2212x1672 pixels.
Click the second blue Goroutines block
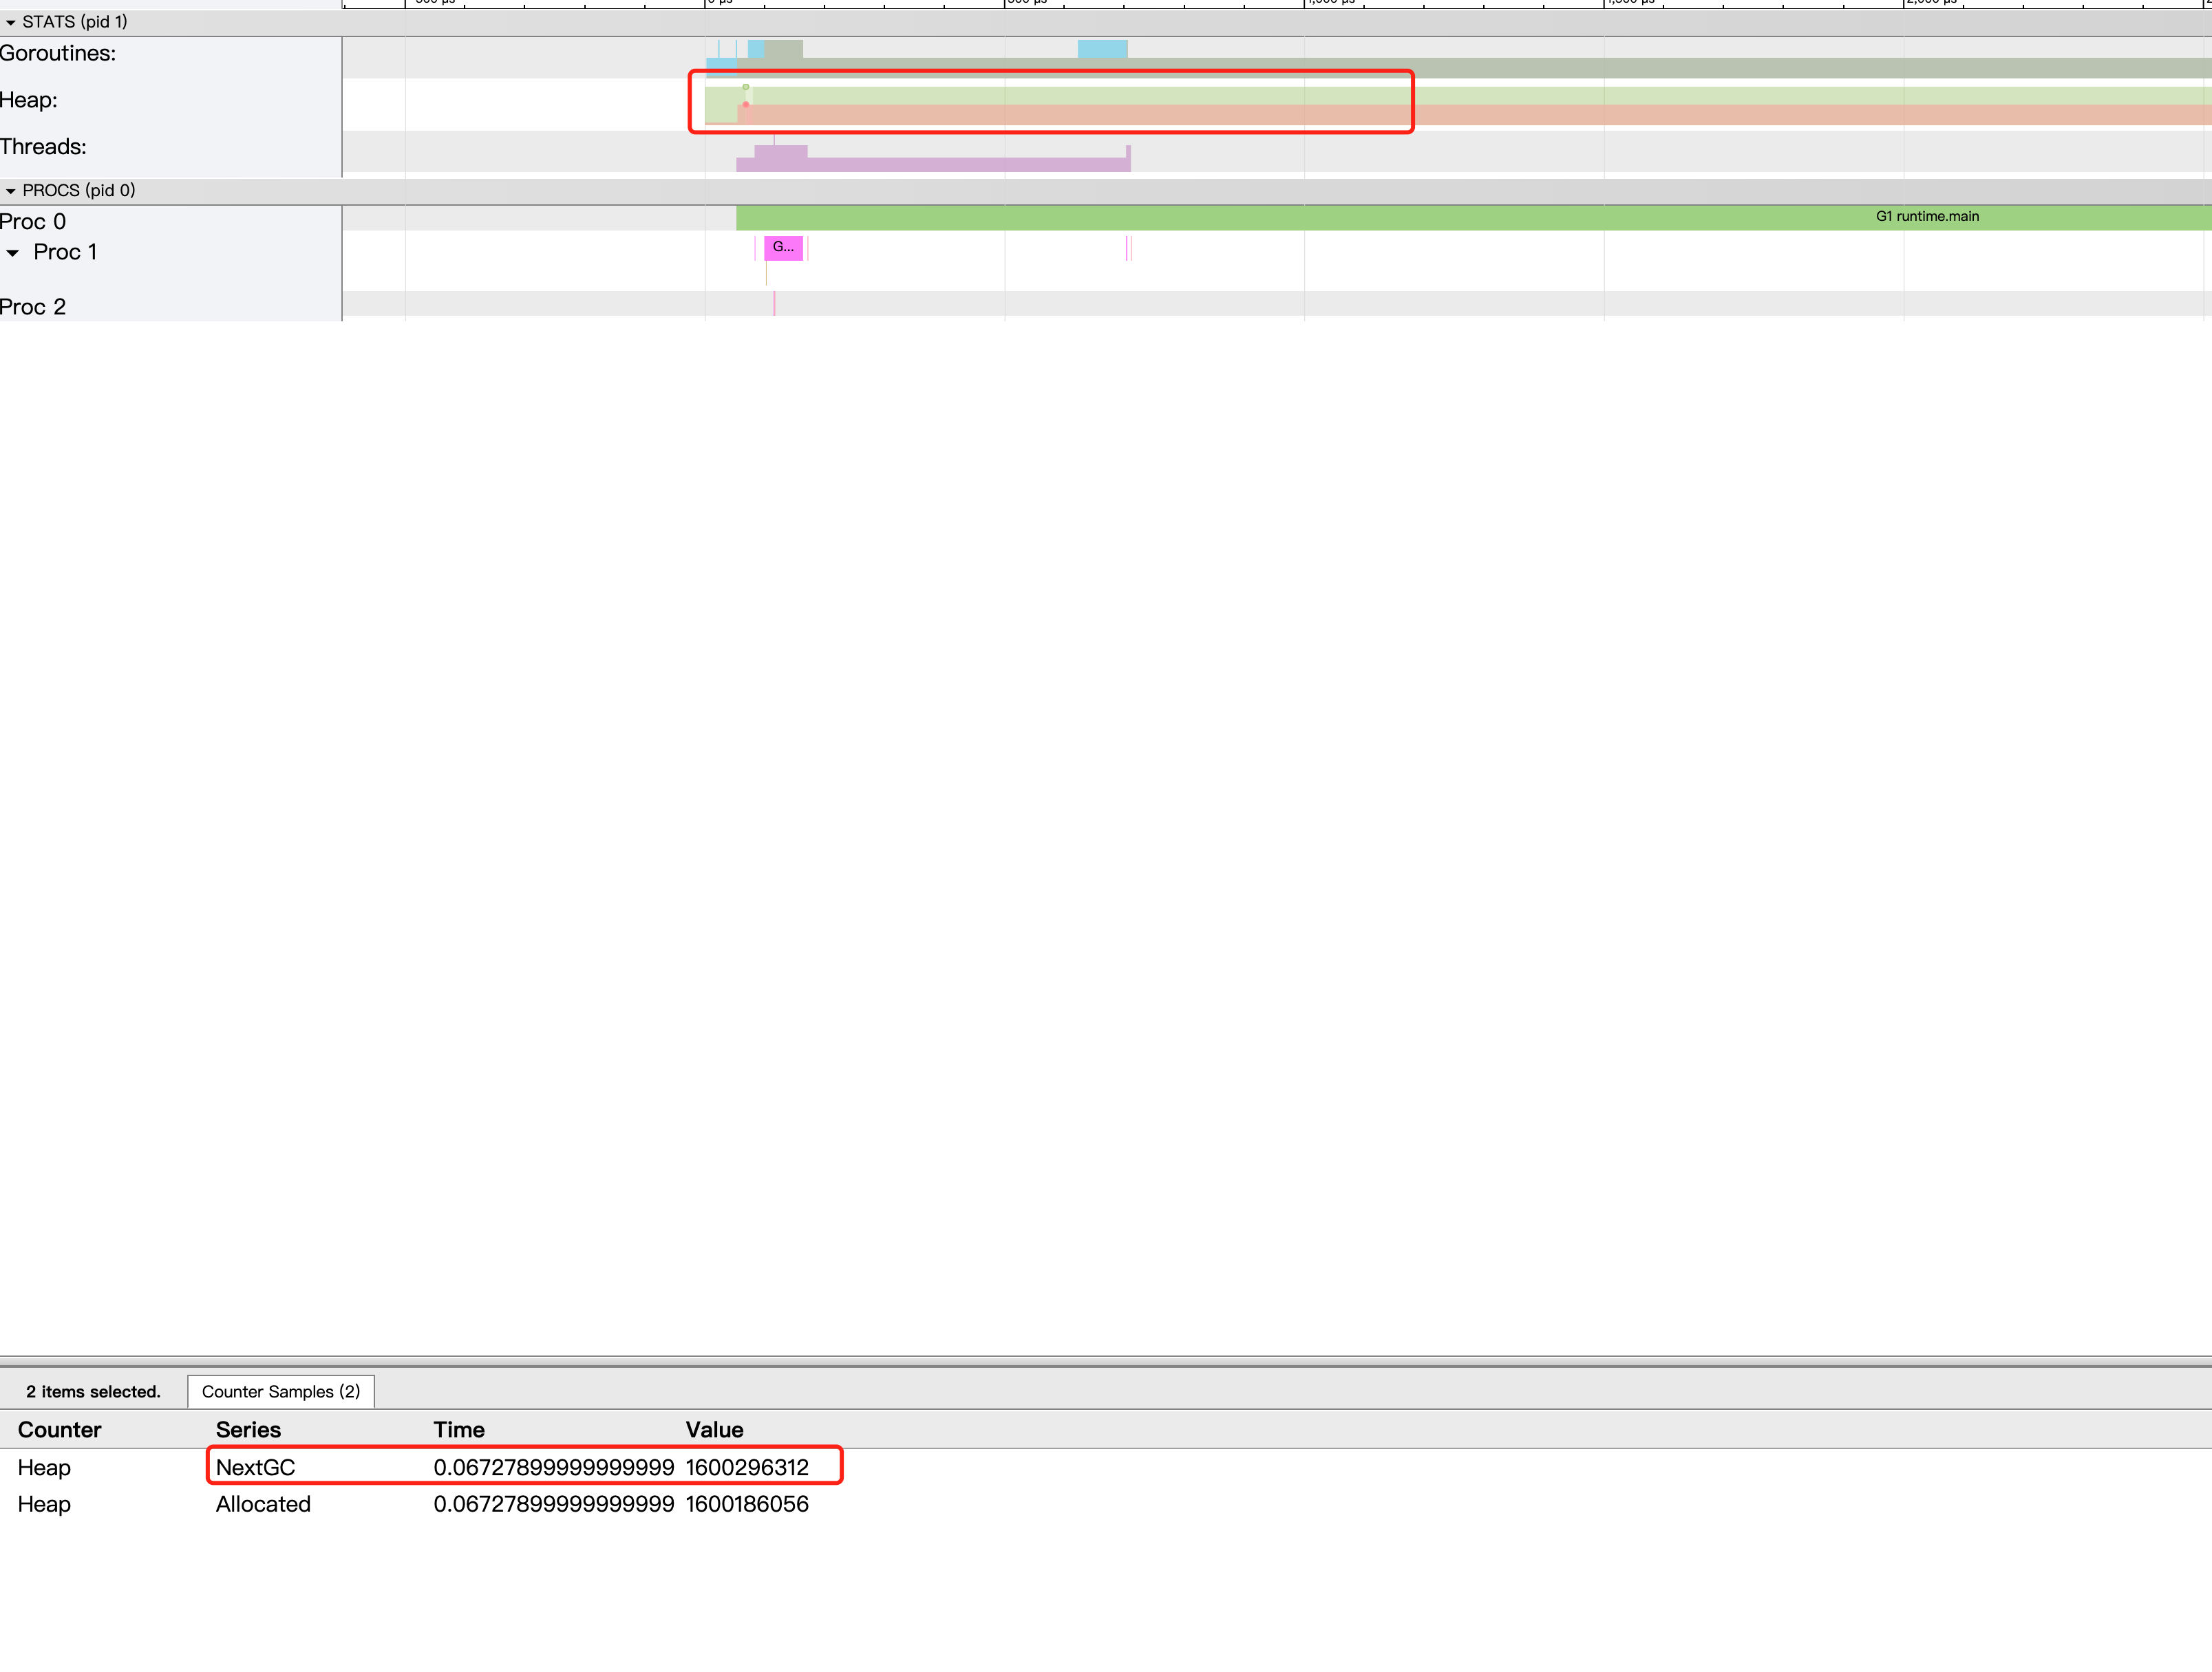coord(1102,49)
